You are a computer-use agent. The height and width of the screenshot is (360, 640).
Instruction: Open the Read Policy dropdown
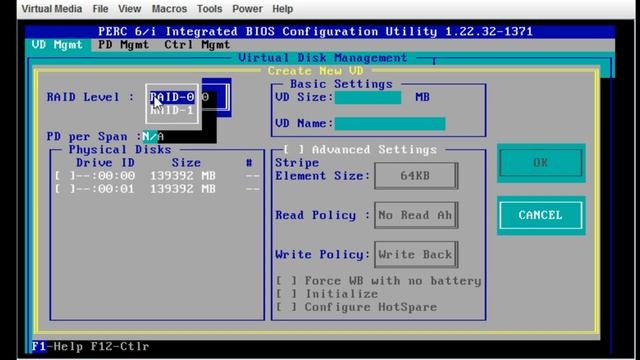416,215
